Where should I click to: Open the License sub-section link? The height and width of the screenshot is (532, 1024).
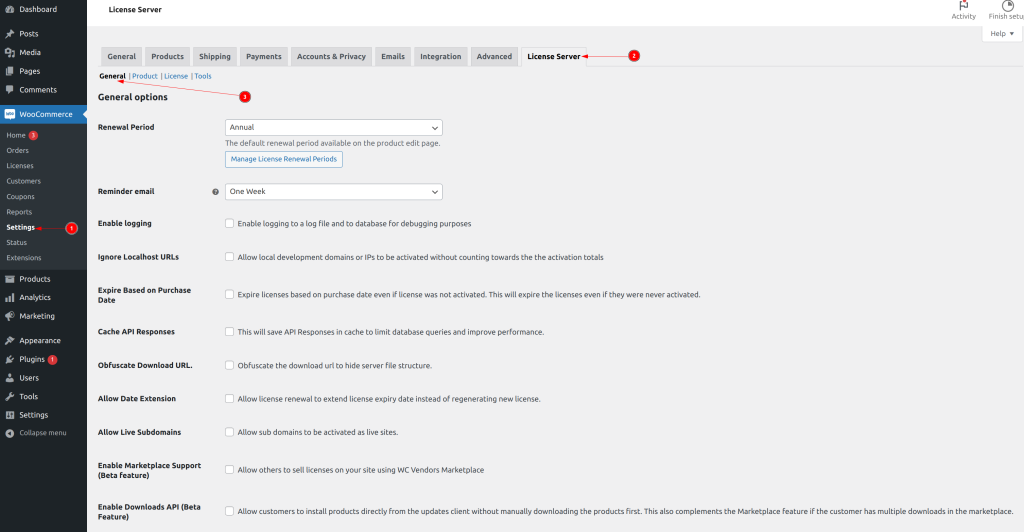click(x=176, y=76)
